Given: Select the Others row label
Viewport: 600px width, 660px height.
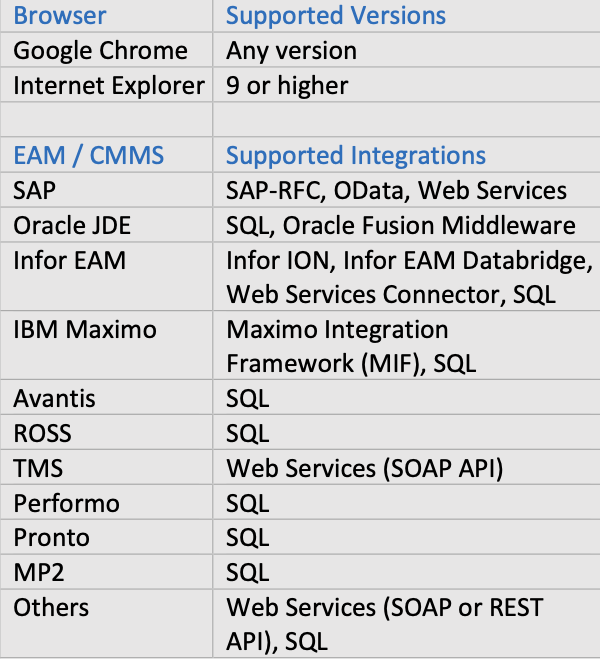Looking at the screenshot, I should 51,607.
